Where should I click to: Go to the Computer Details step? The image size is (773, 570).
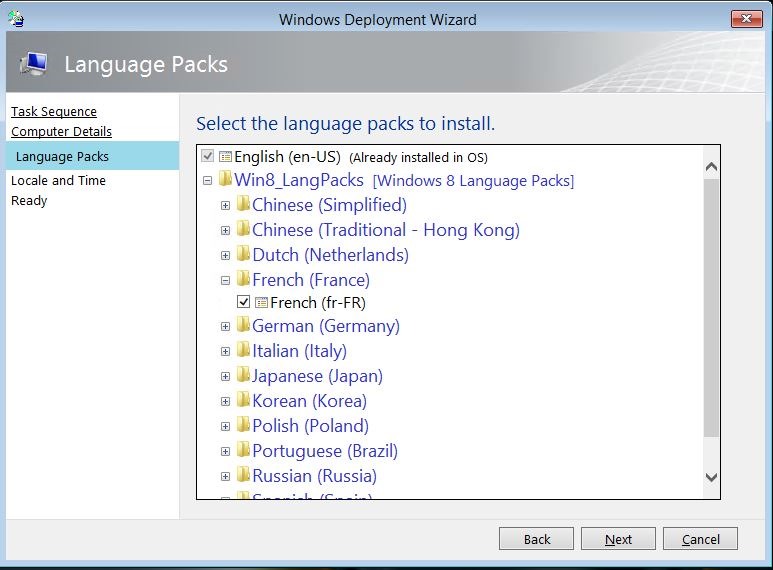61,132
